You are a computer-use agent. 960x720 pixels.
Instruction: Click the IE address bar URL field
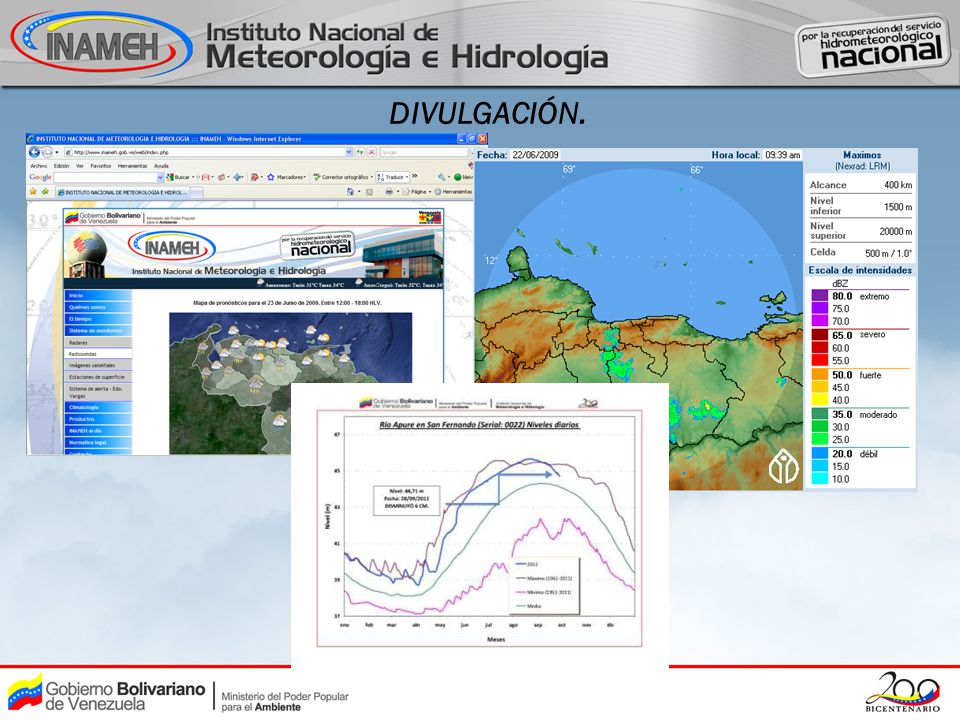pos(205,152)
